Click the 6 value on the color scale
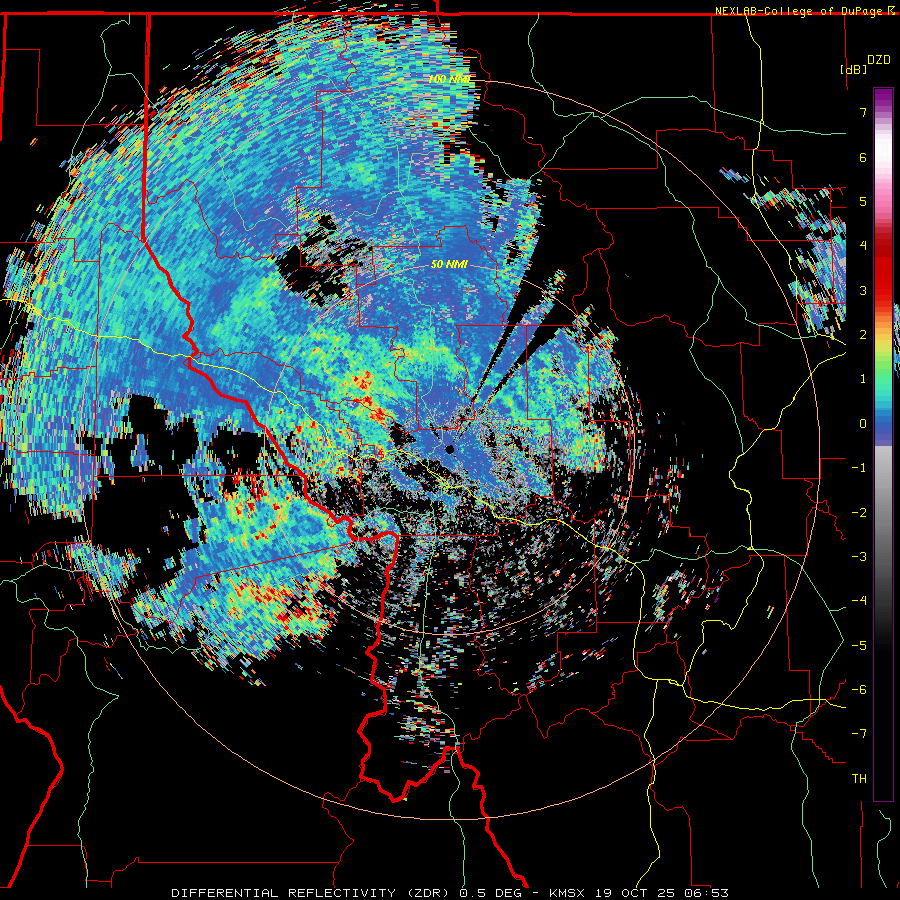The width and height of the screenshot is (900, 900). (863, 157)
